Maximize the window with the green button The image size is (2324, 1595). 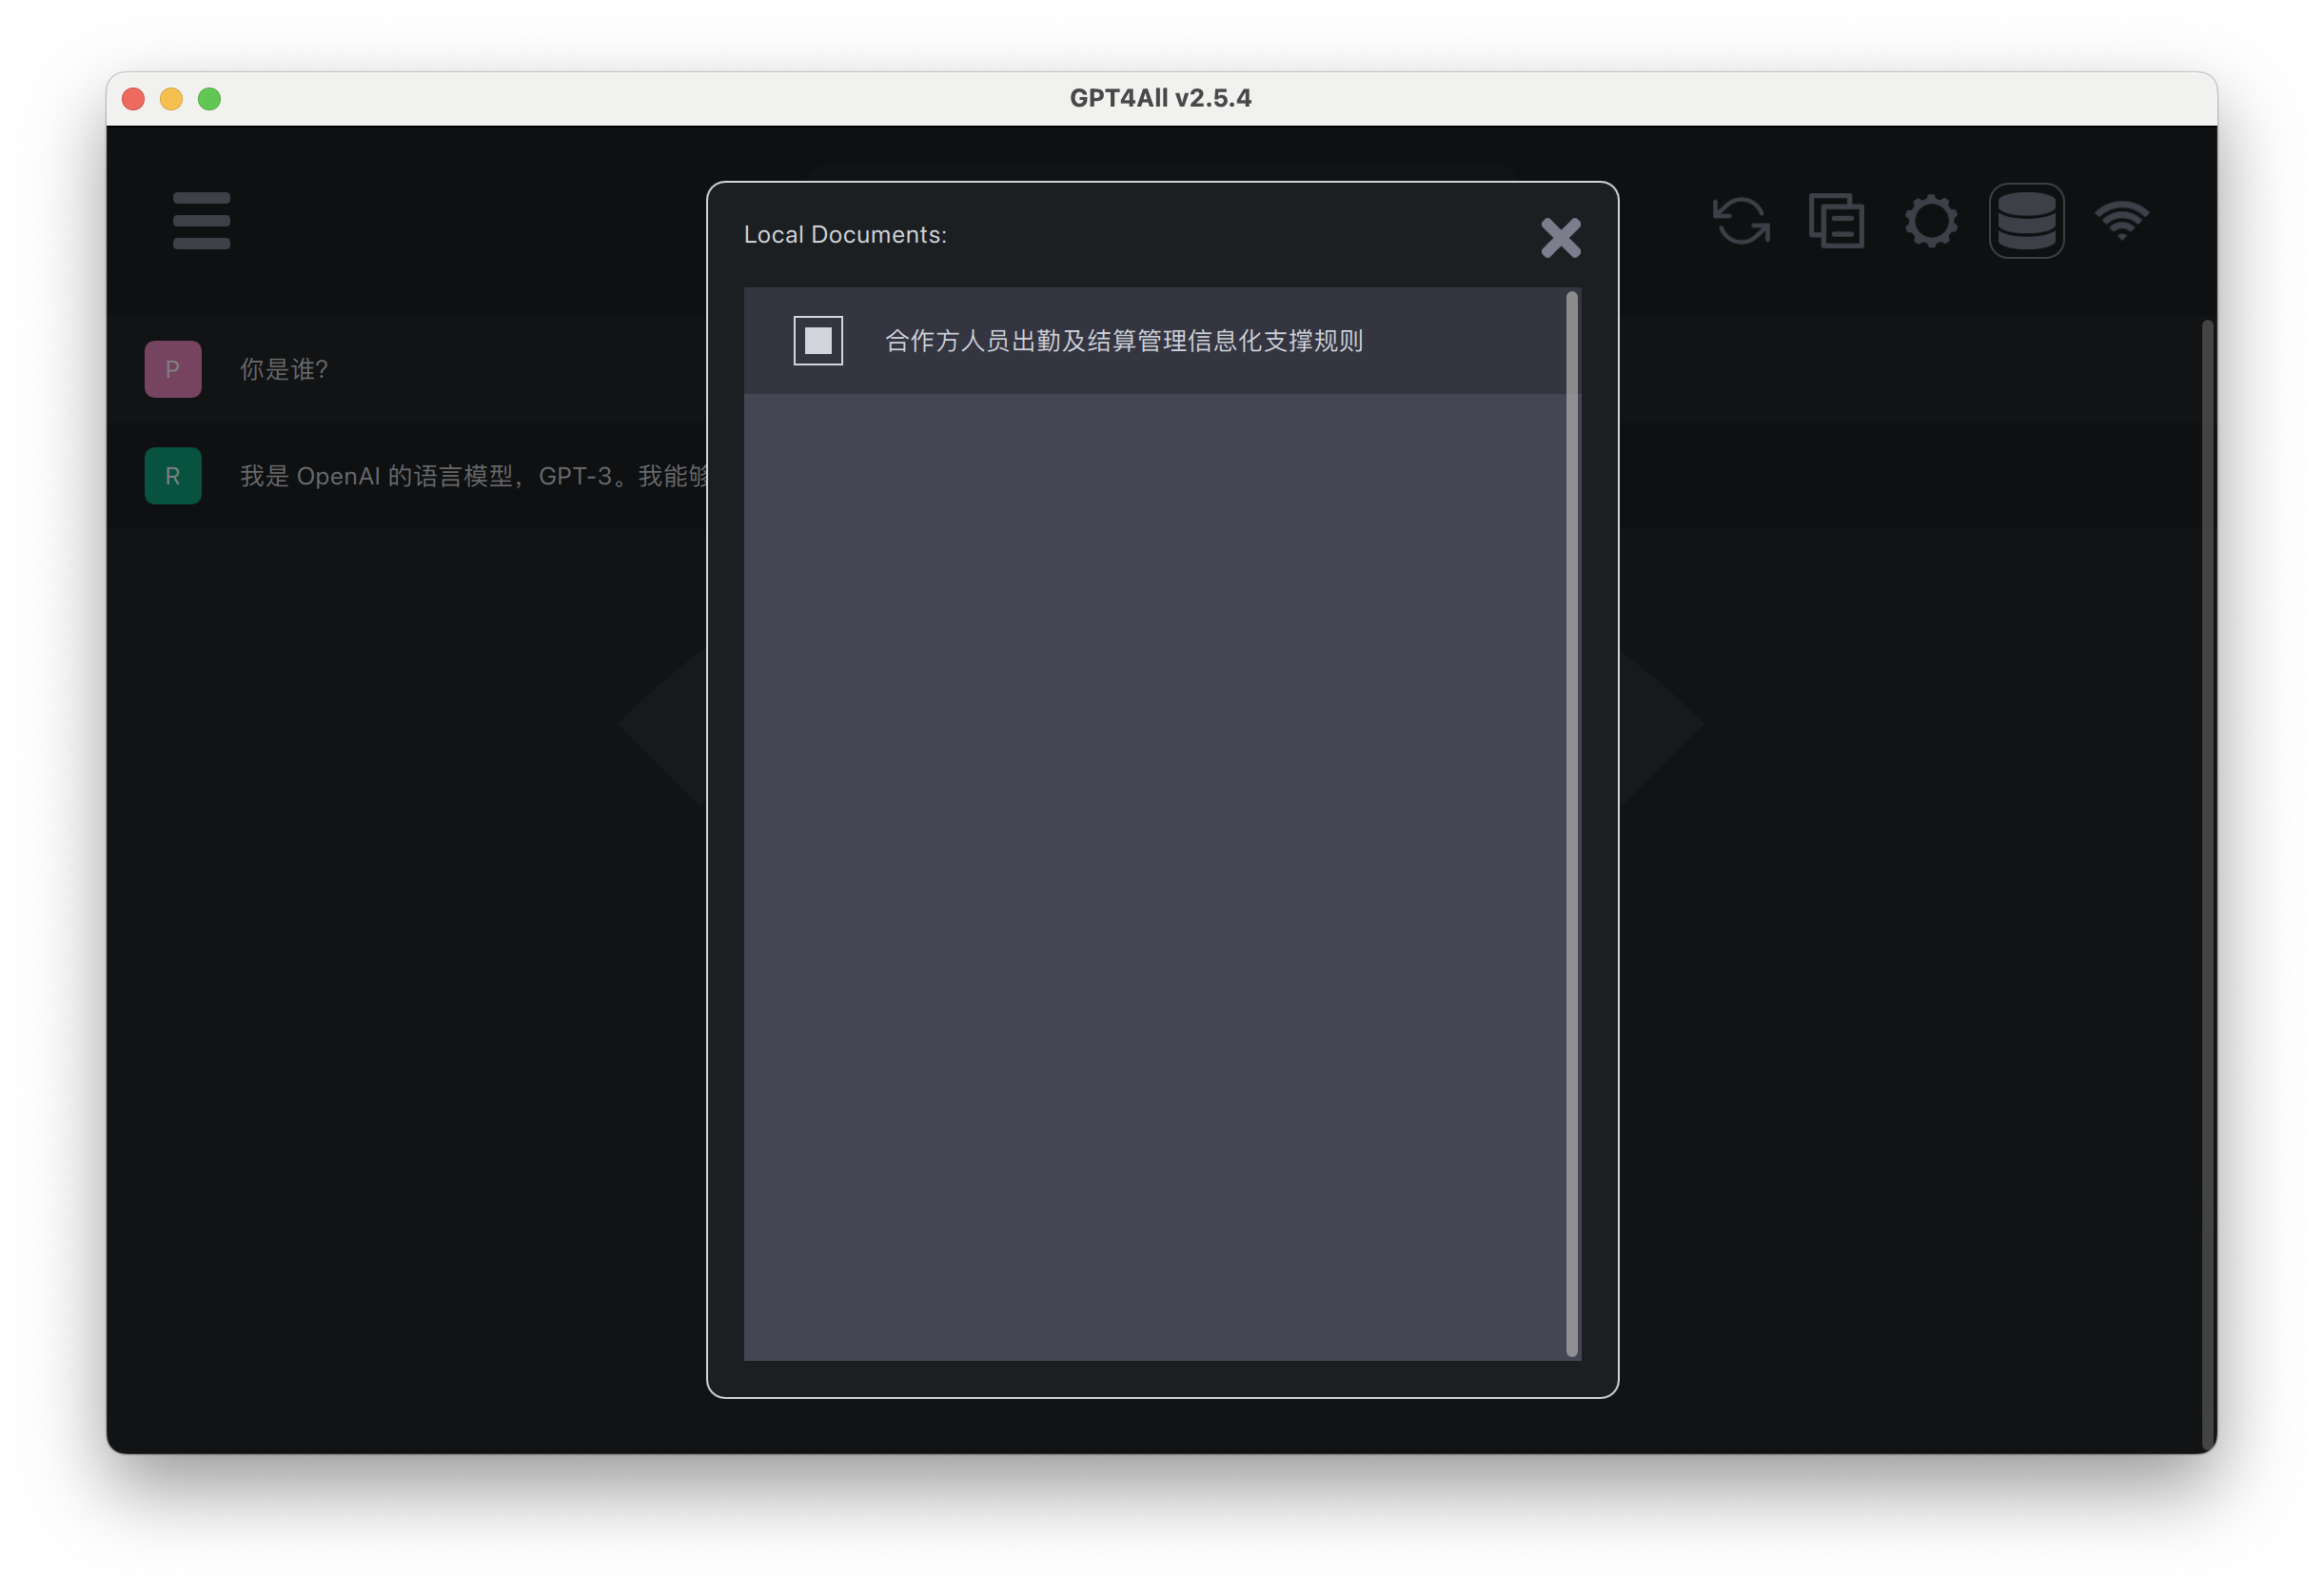[x=209, y=99]
